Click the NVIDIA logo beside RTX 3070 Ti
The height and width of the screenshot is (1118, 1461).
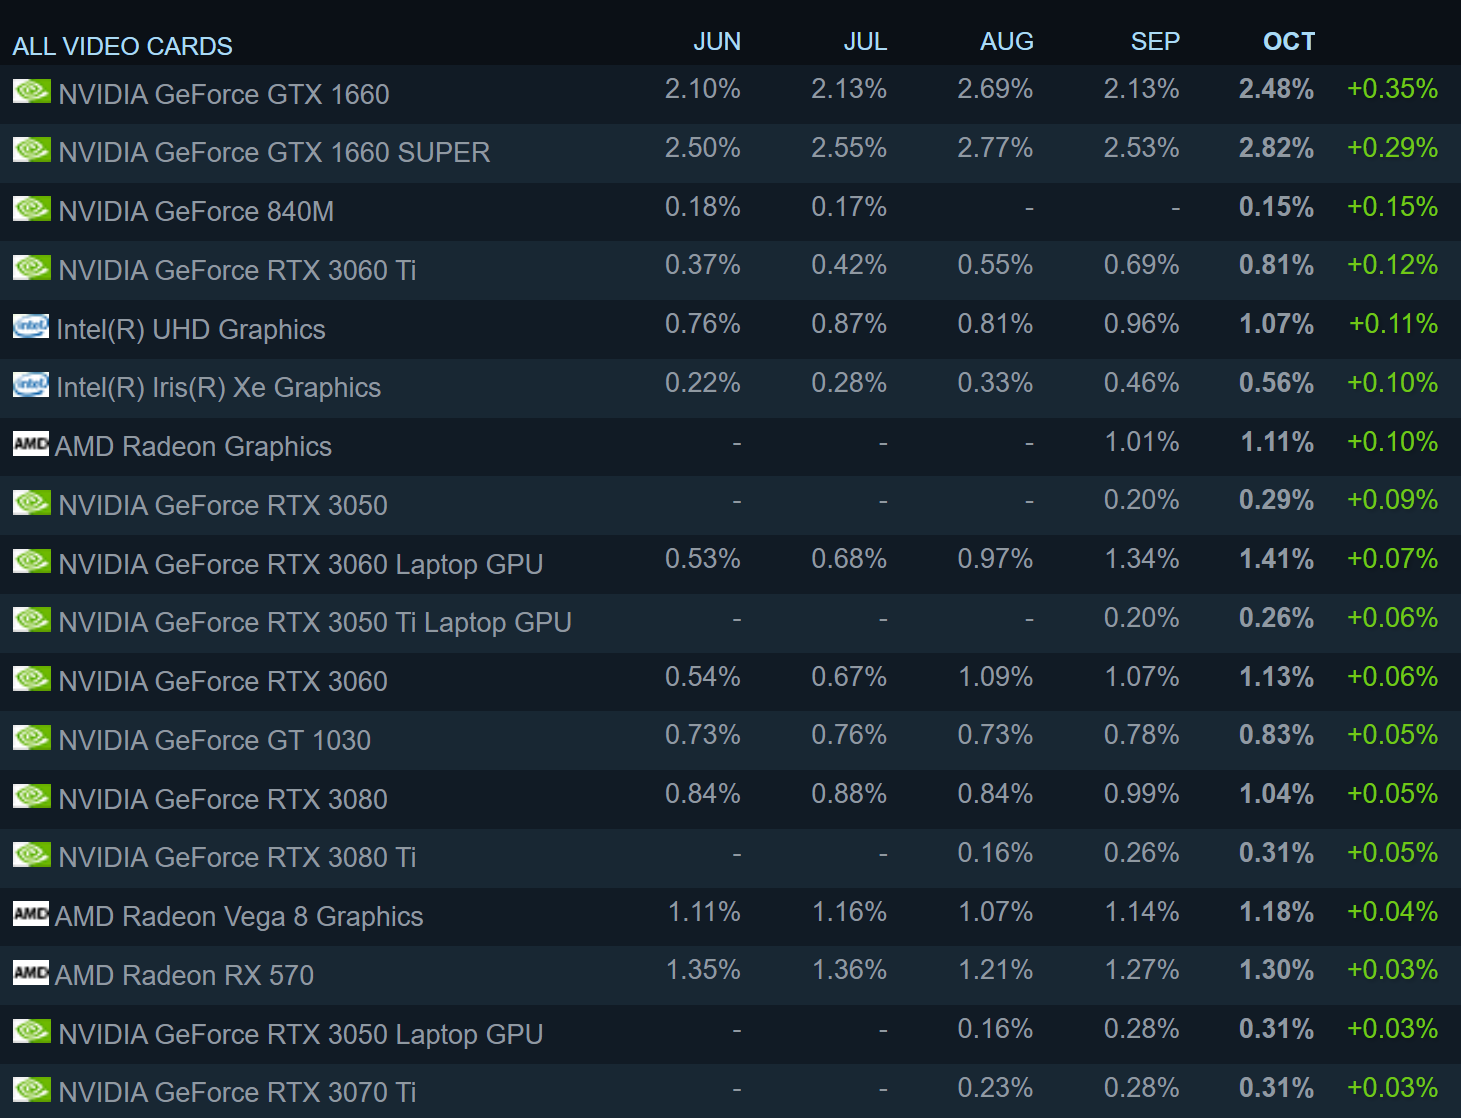(32, 1090)
